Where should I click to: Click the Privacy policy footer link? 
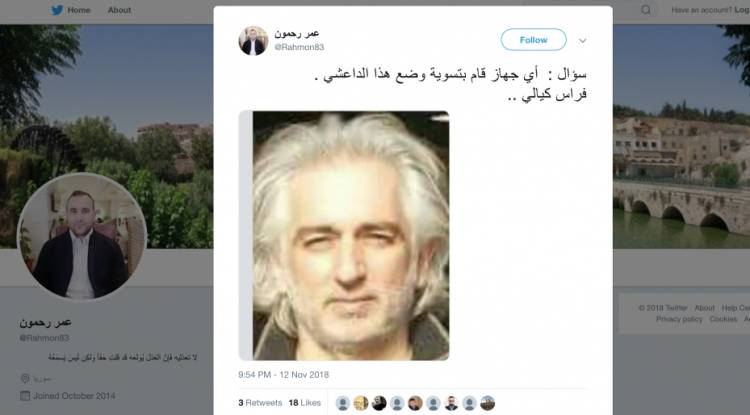(679, 319)
